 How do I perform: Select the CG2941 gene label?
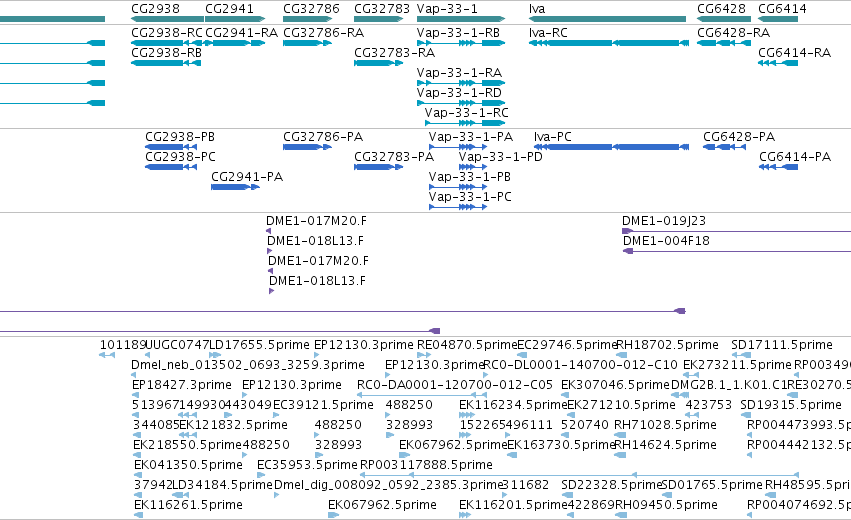pyautogui.click(x=229, y=9)
